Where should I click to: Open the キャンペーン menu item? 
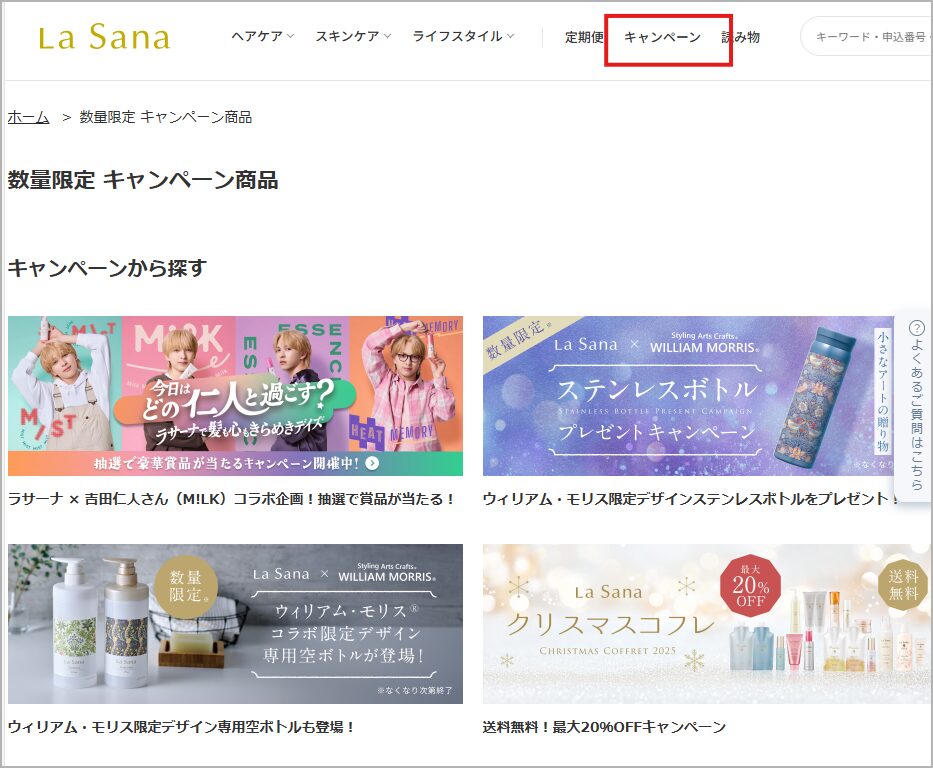[x=662, y=37]
